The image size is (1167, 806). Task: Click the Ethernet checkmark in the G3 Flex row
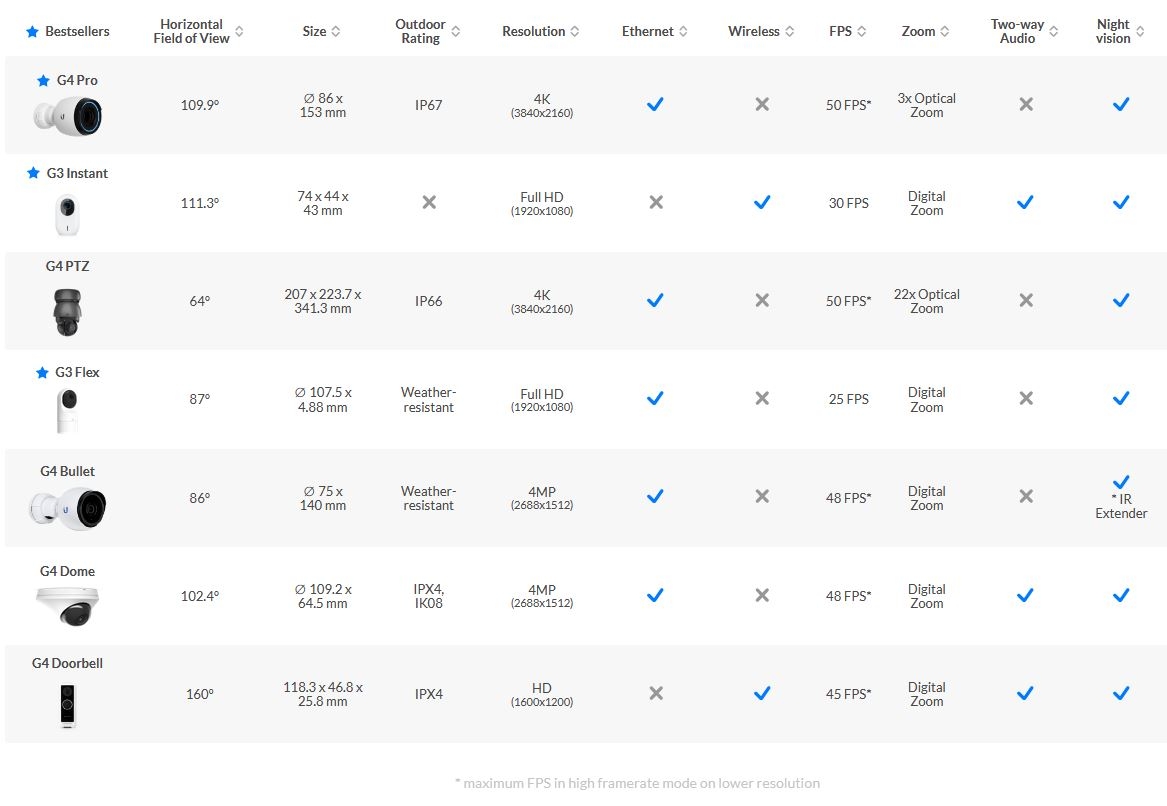click(655, 399)
